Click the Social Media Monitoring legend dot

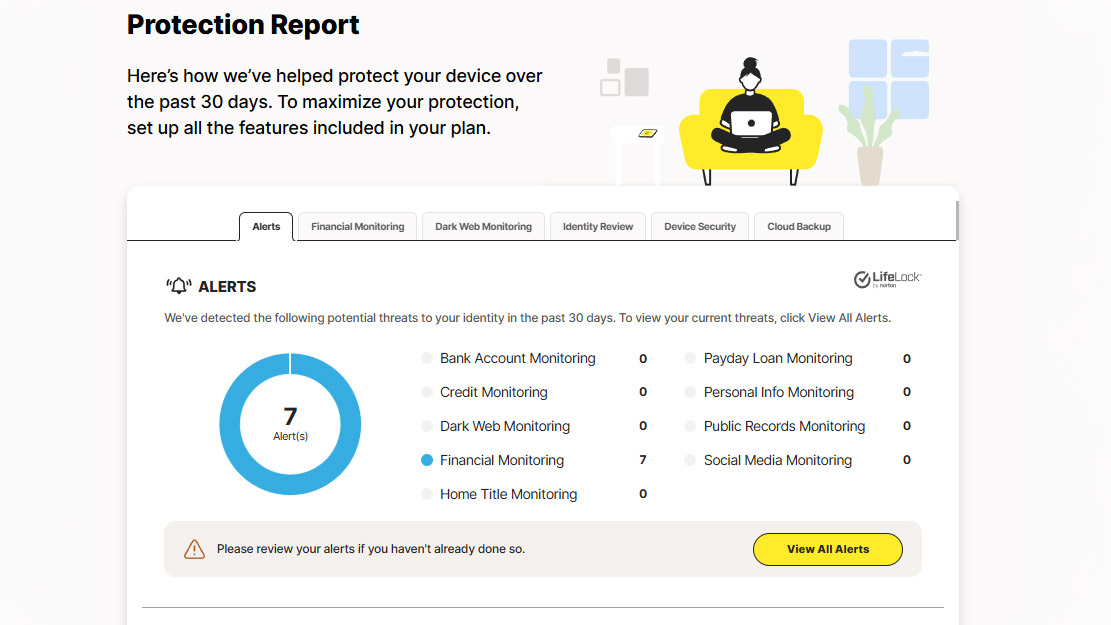[690, 460]
